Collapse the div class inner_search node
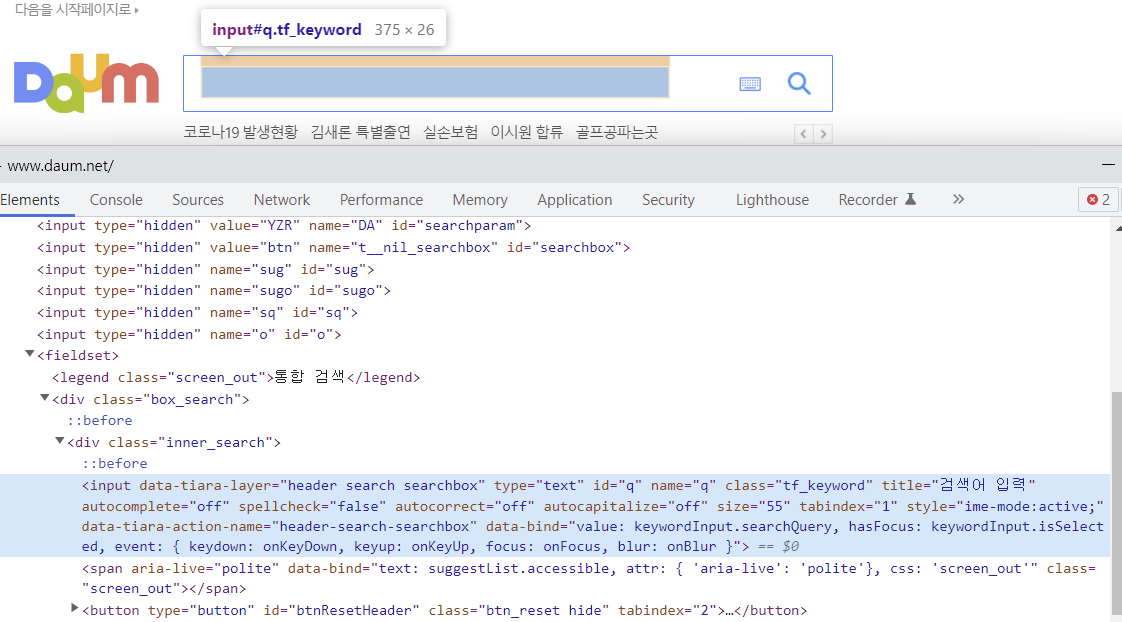Viewport: 1122px width, 622px height. (59, 441)
